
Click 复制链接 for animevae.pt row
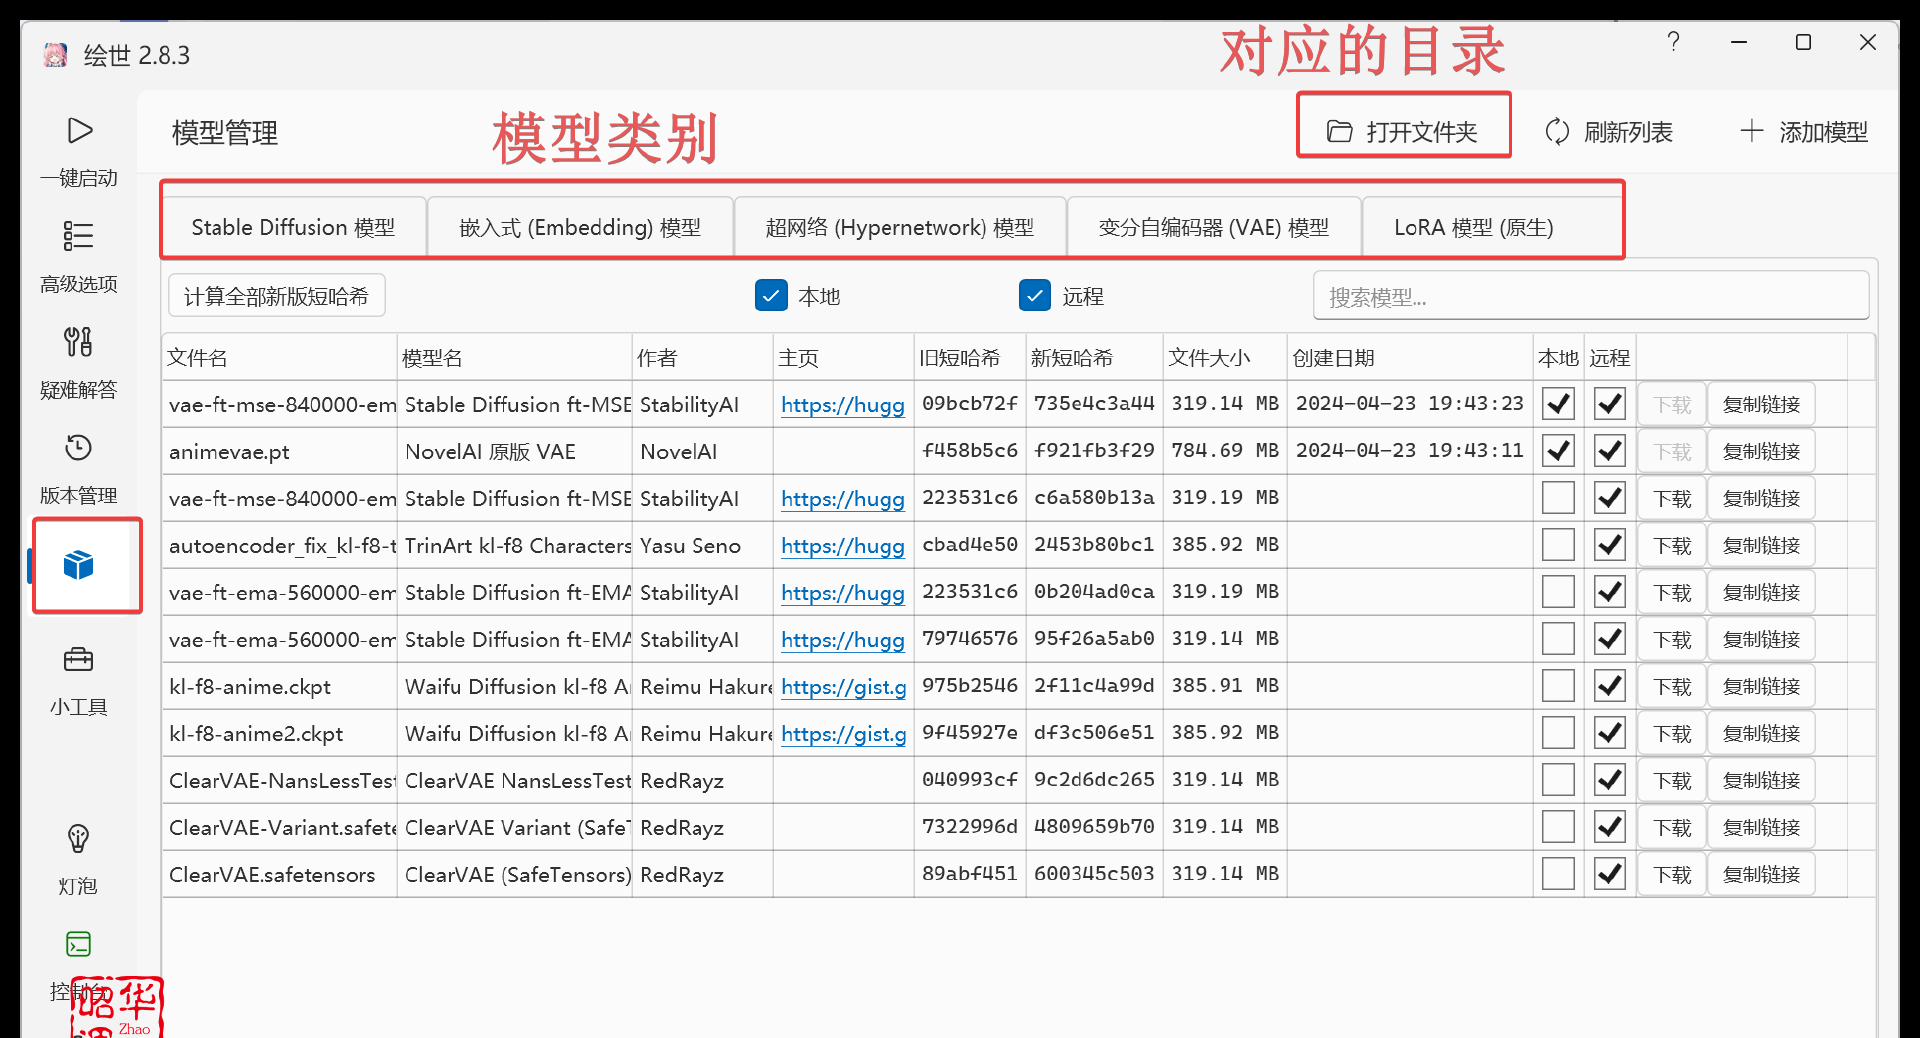1761,451
